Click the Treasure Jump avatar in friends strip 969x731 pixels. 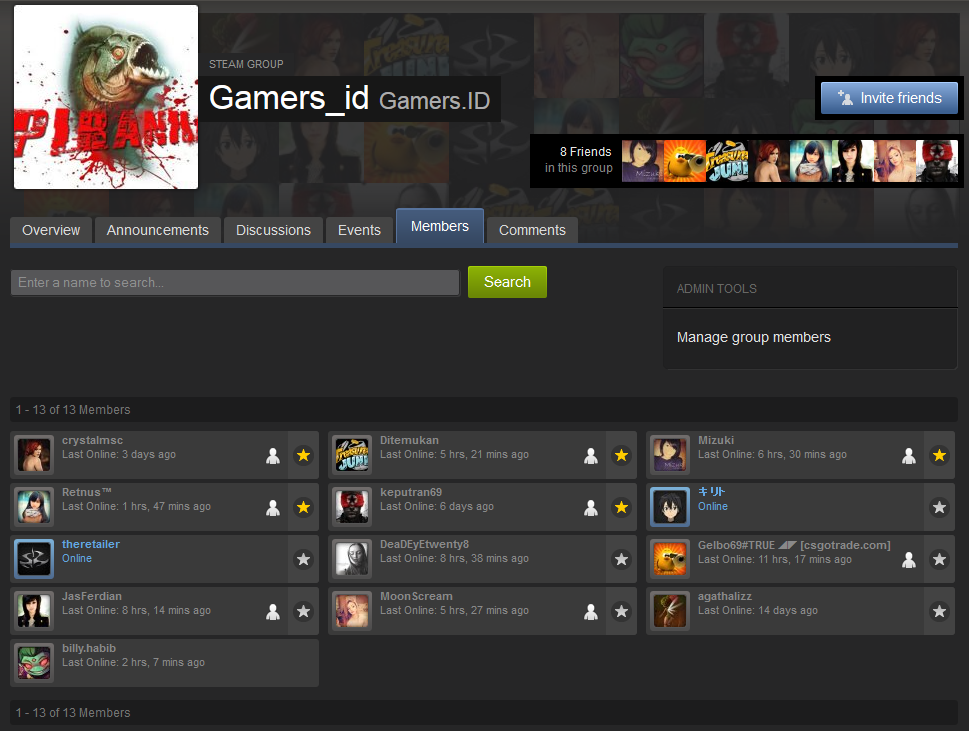pyautogui.click(x=726, y=161)
